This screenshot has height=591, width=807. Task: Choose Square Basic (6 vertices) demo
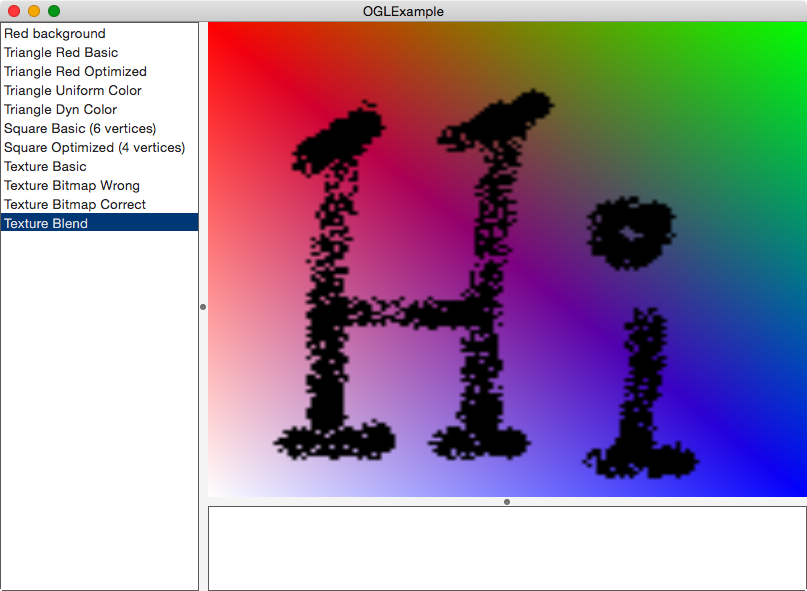click(79, 128)
